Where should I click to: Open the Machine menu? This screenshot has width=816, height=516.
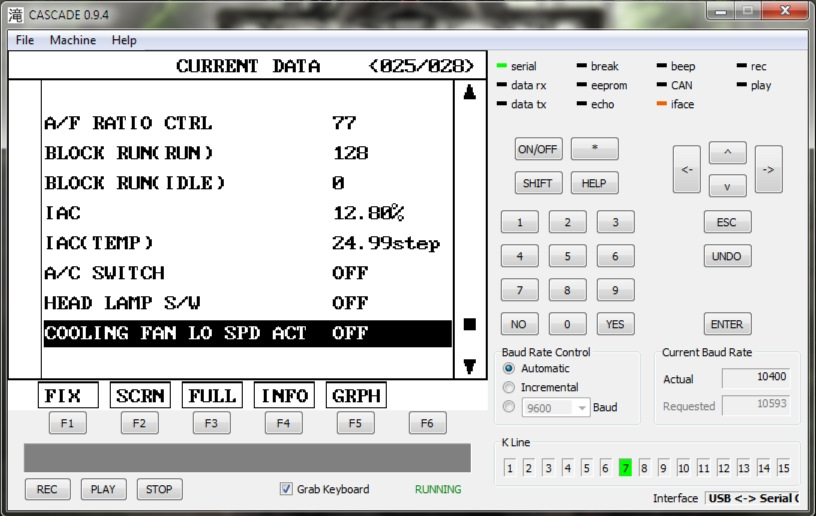[x=73, y=40]
